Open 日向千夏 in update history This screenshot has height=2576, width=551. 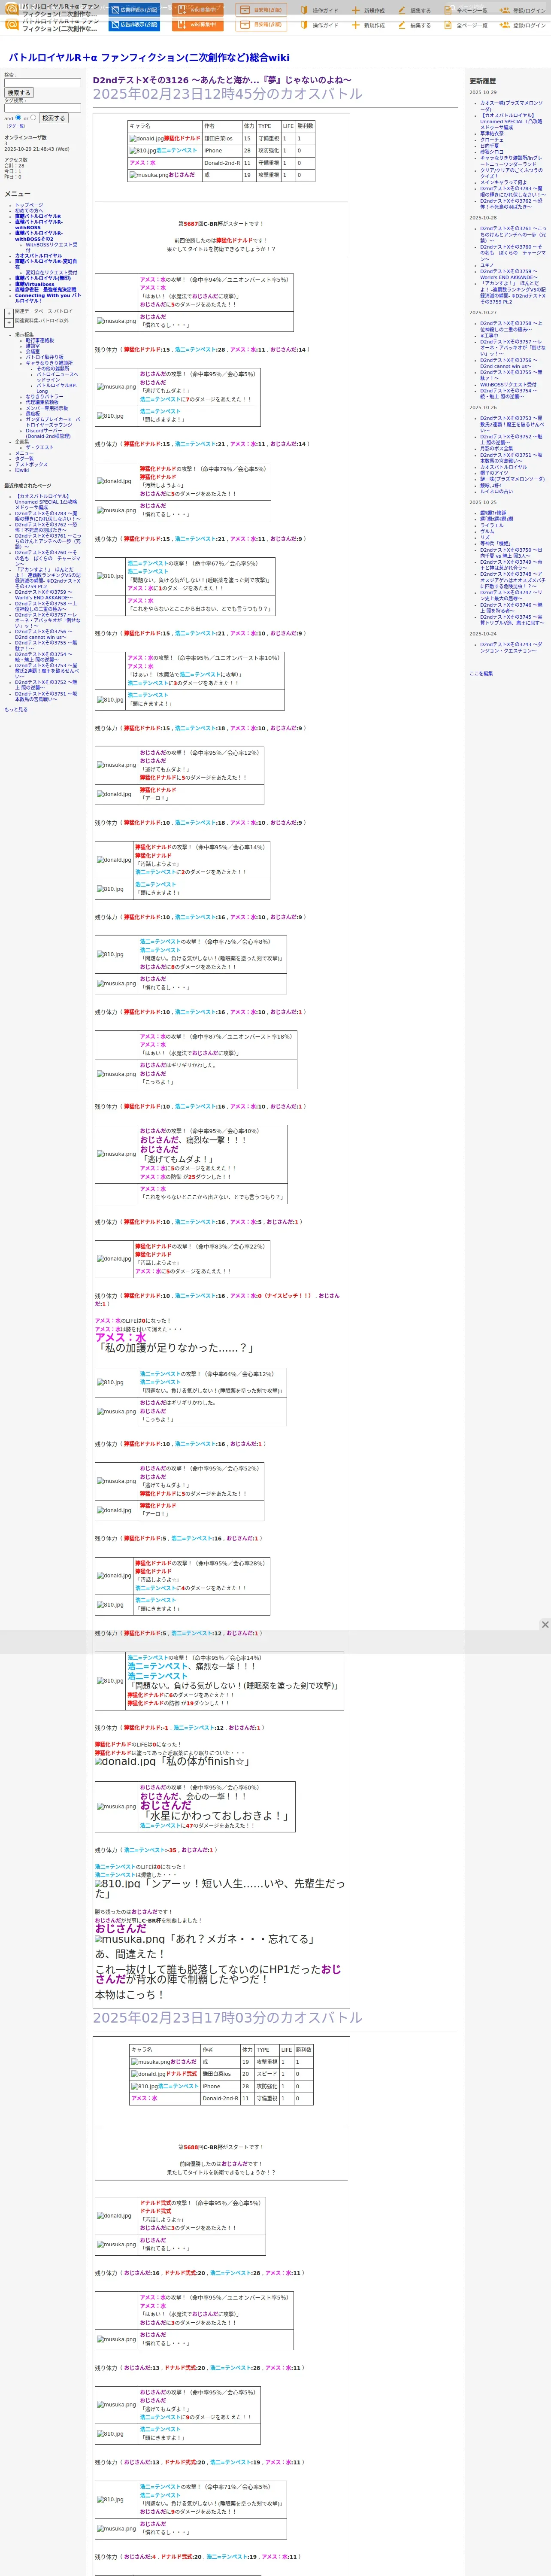coord(489,145)
